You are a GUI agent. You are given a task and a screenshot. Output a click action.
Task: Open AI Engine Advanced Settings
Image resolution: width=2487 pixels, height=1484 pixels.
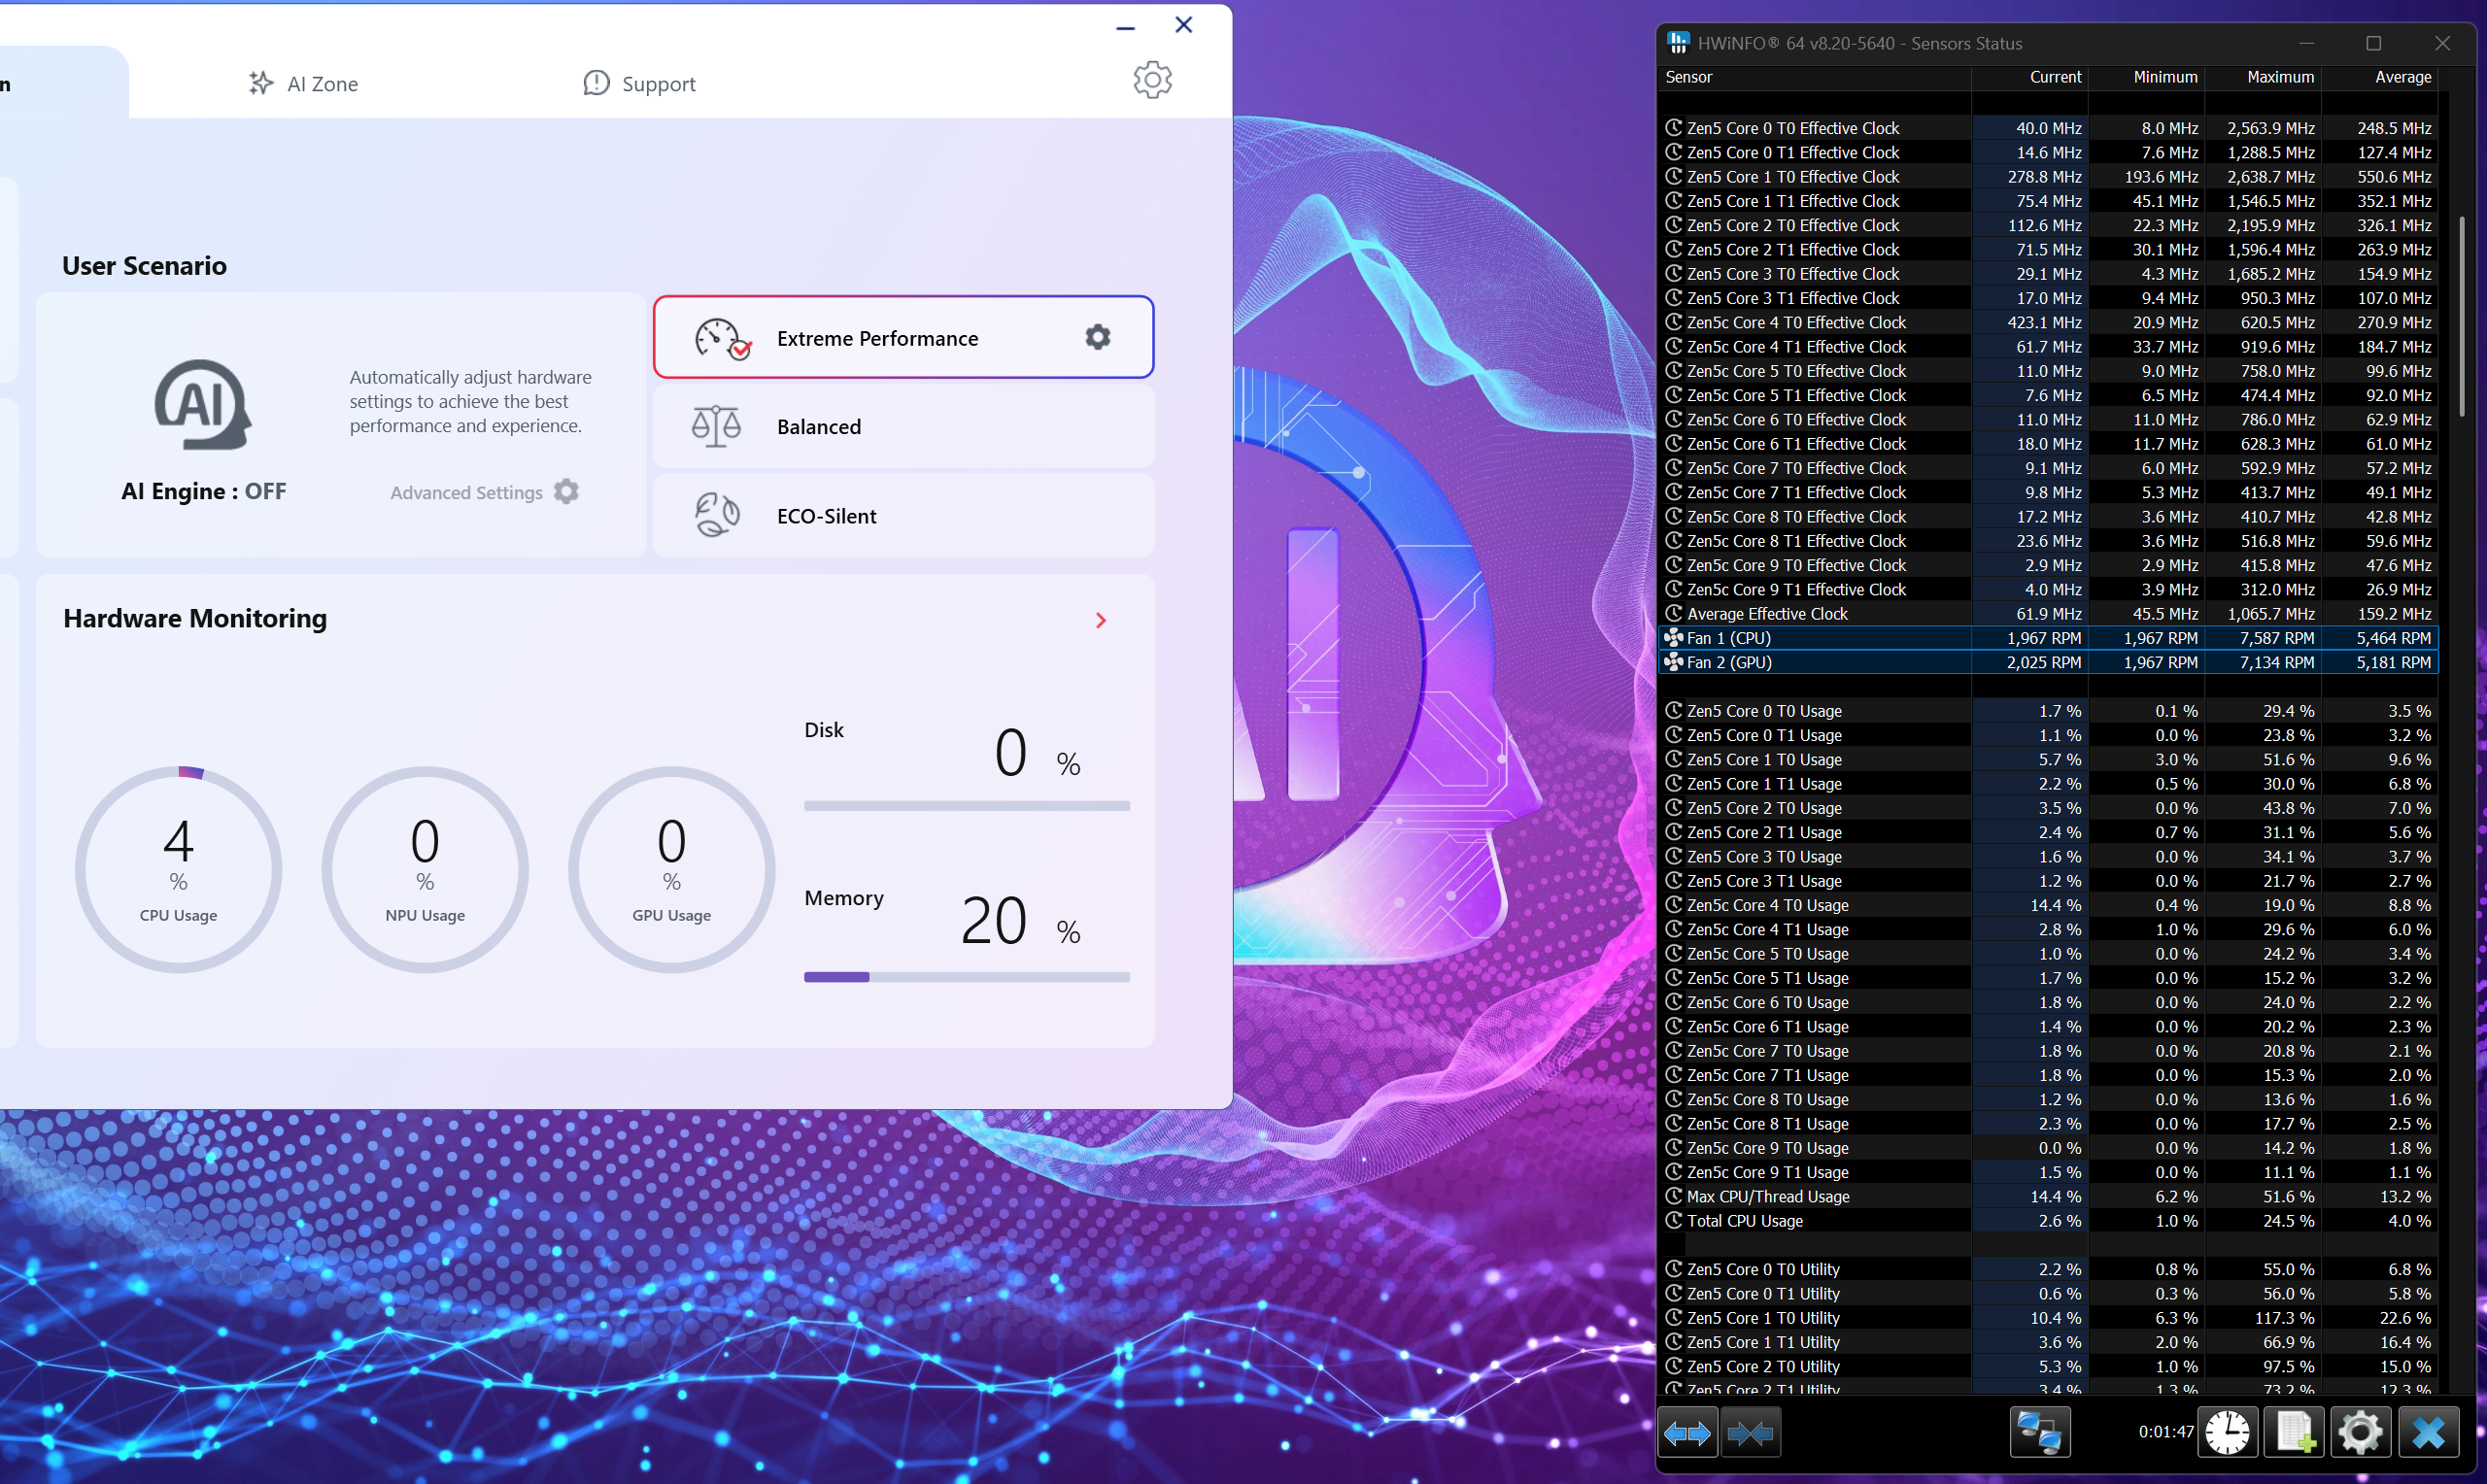click(x=484, y=492)
